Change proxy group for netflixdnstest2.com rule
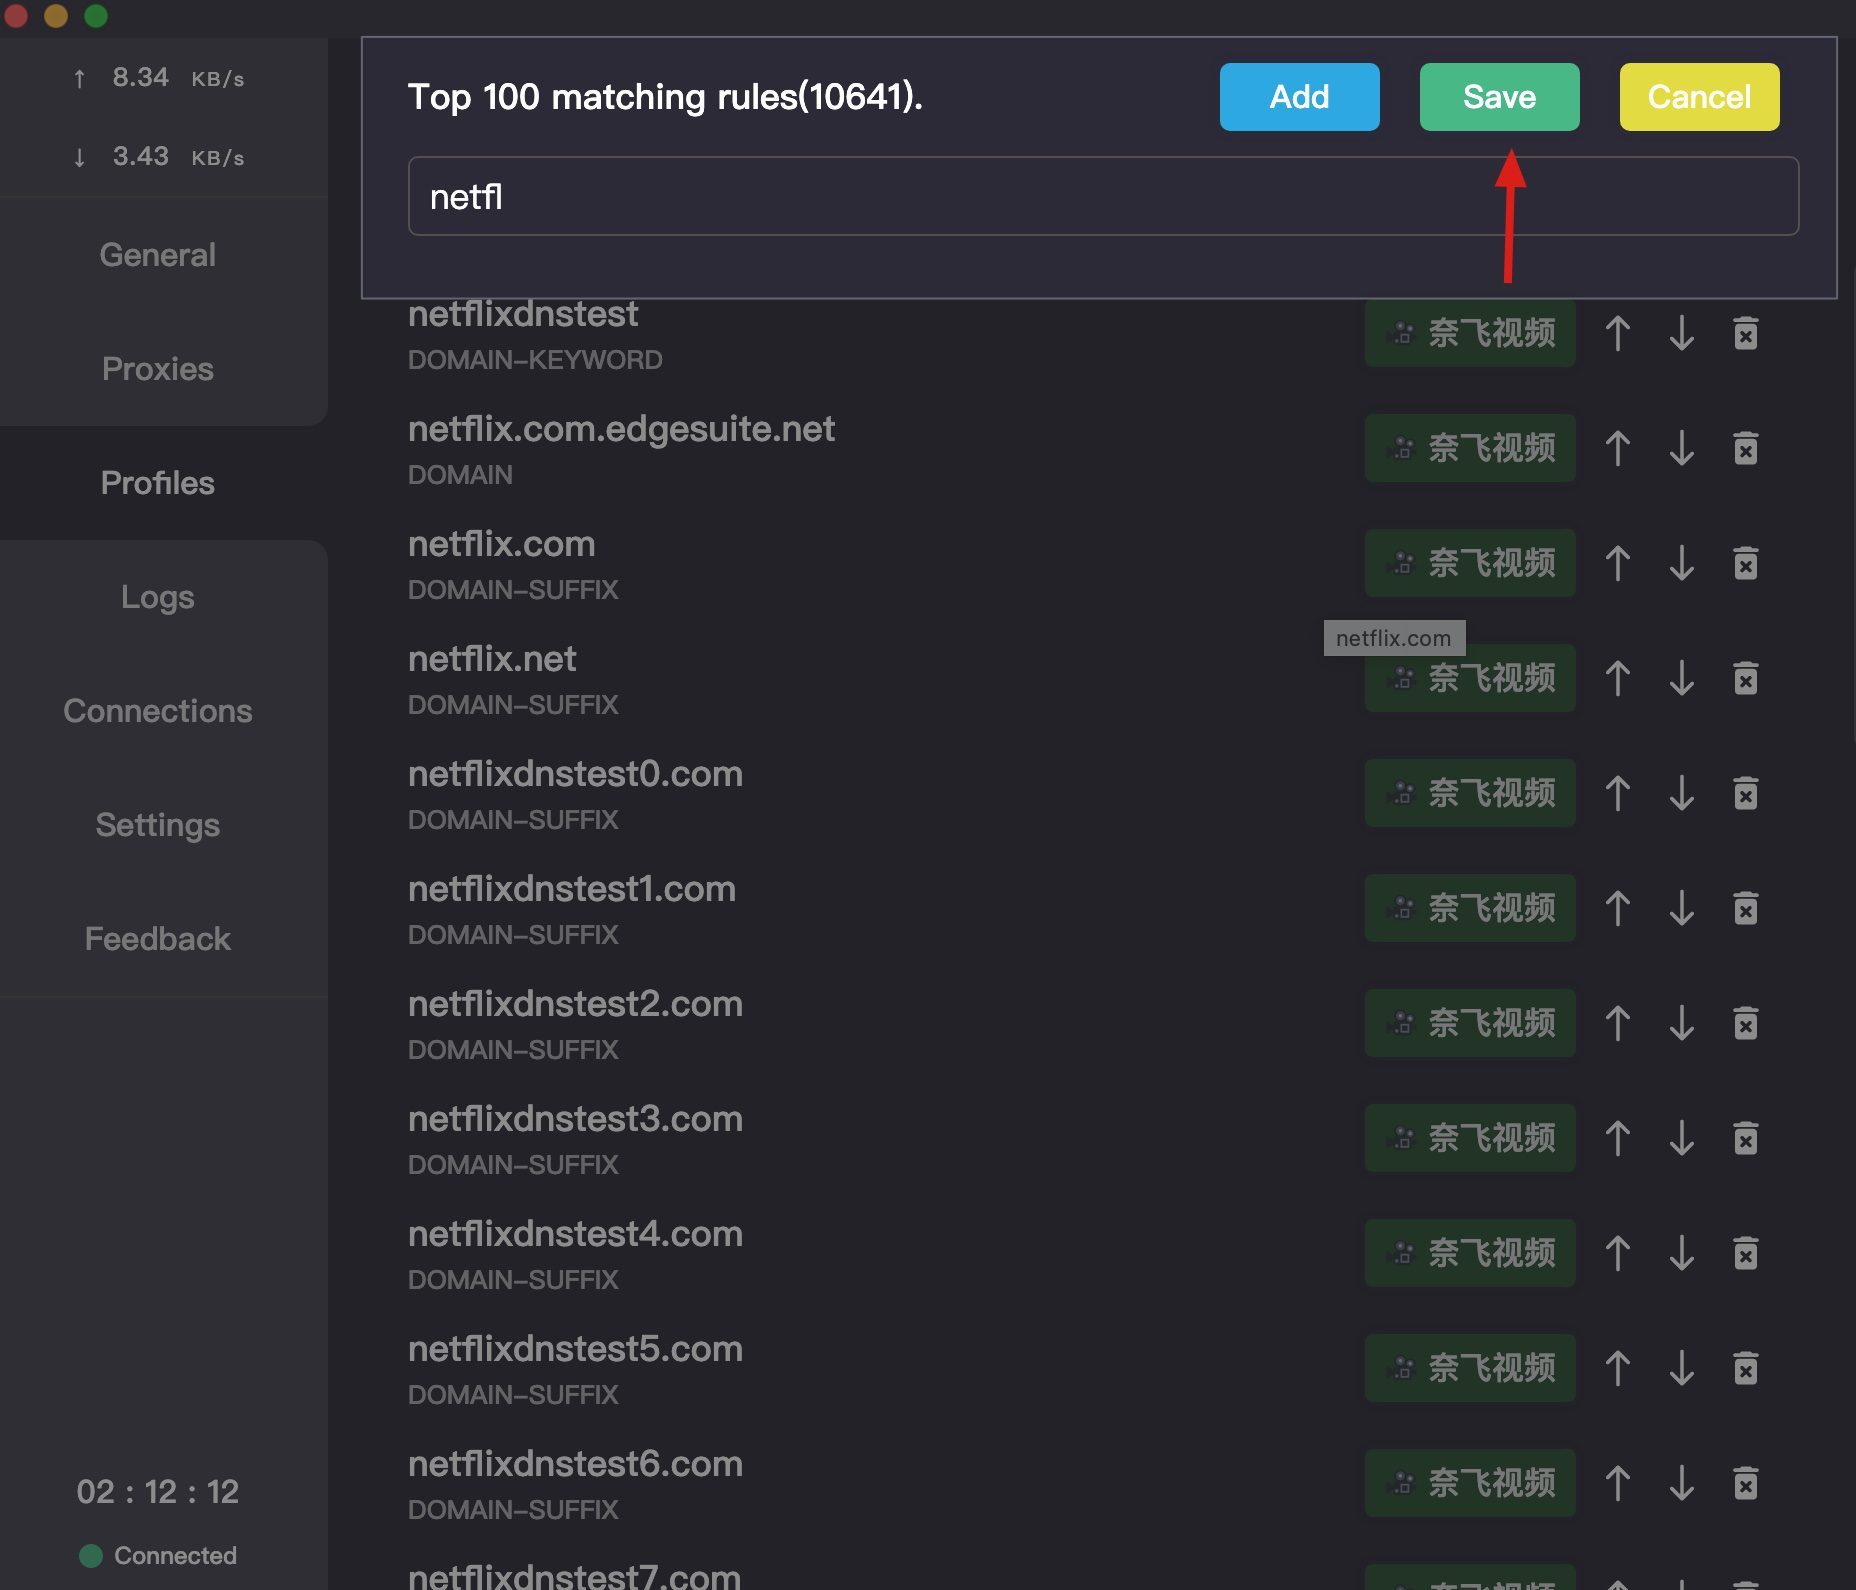The width and height of the screenshot is (1856, 1590). (x=1470, y=1023)
